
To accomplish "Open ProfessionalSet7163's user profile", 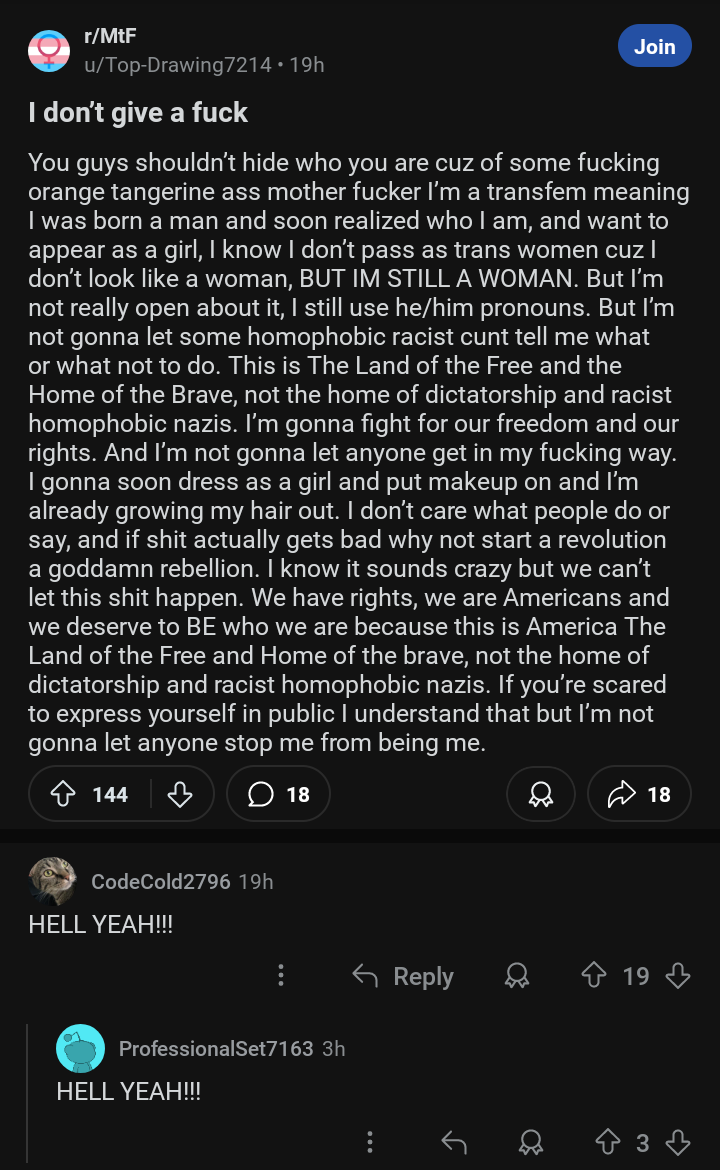I will (216, 1048).
